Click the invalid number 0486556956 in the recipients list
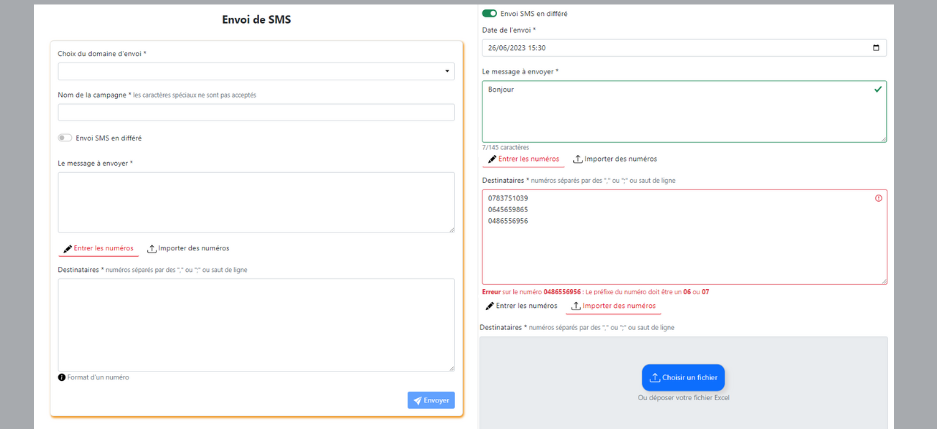This screenshot has height=429, width=937. [508, 221]
